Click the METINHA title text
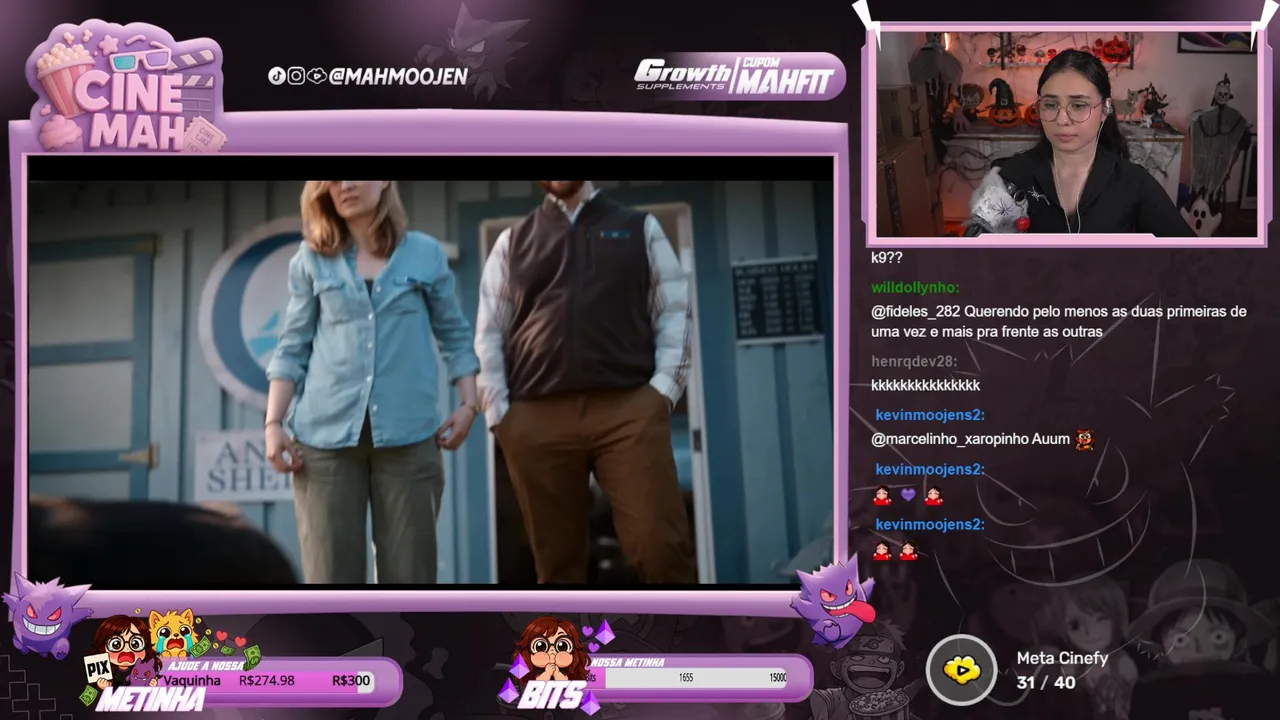 150,699
